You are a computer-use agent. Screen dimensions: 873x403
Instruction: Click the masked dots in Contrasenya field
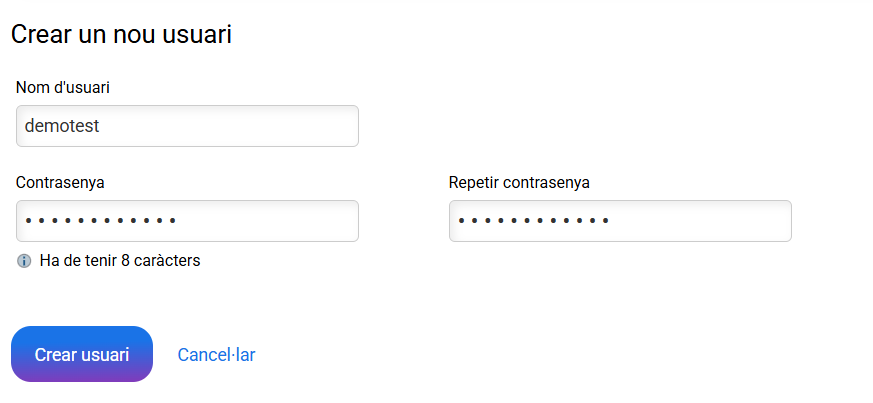(100, 221)
